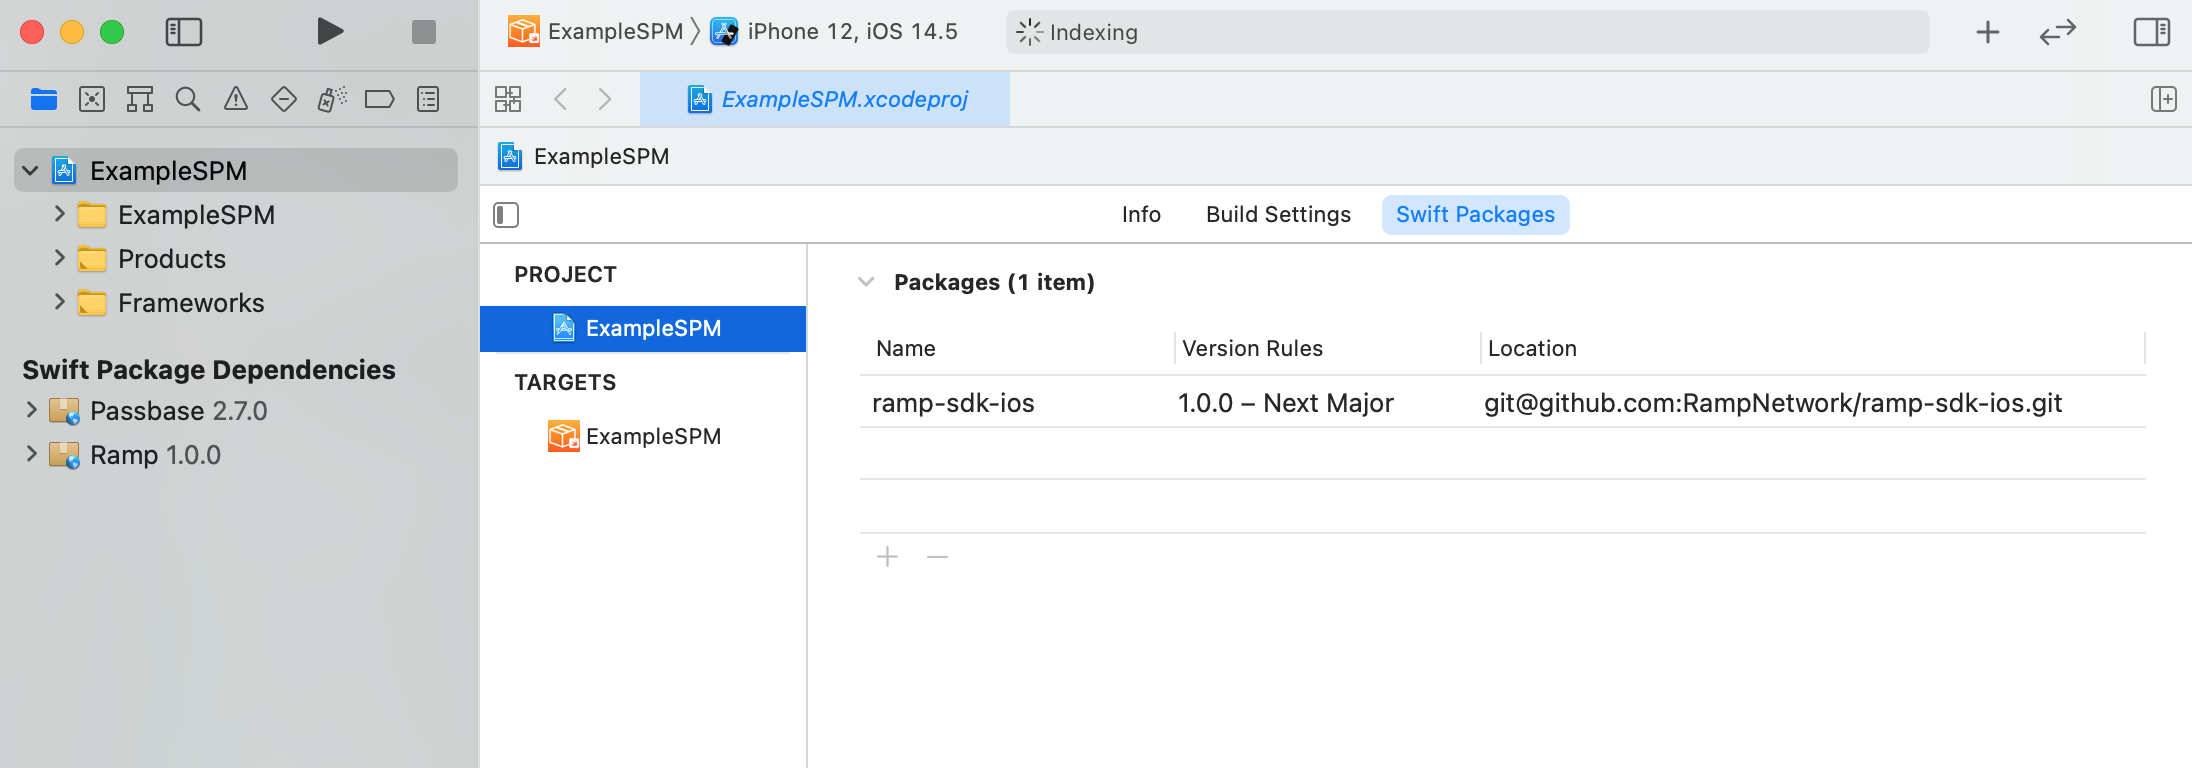
Task: Click the ramp-sdk-ios git location URL
Action: (x=1773, y=403)
